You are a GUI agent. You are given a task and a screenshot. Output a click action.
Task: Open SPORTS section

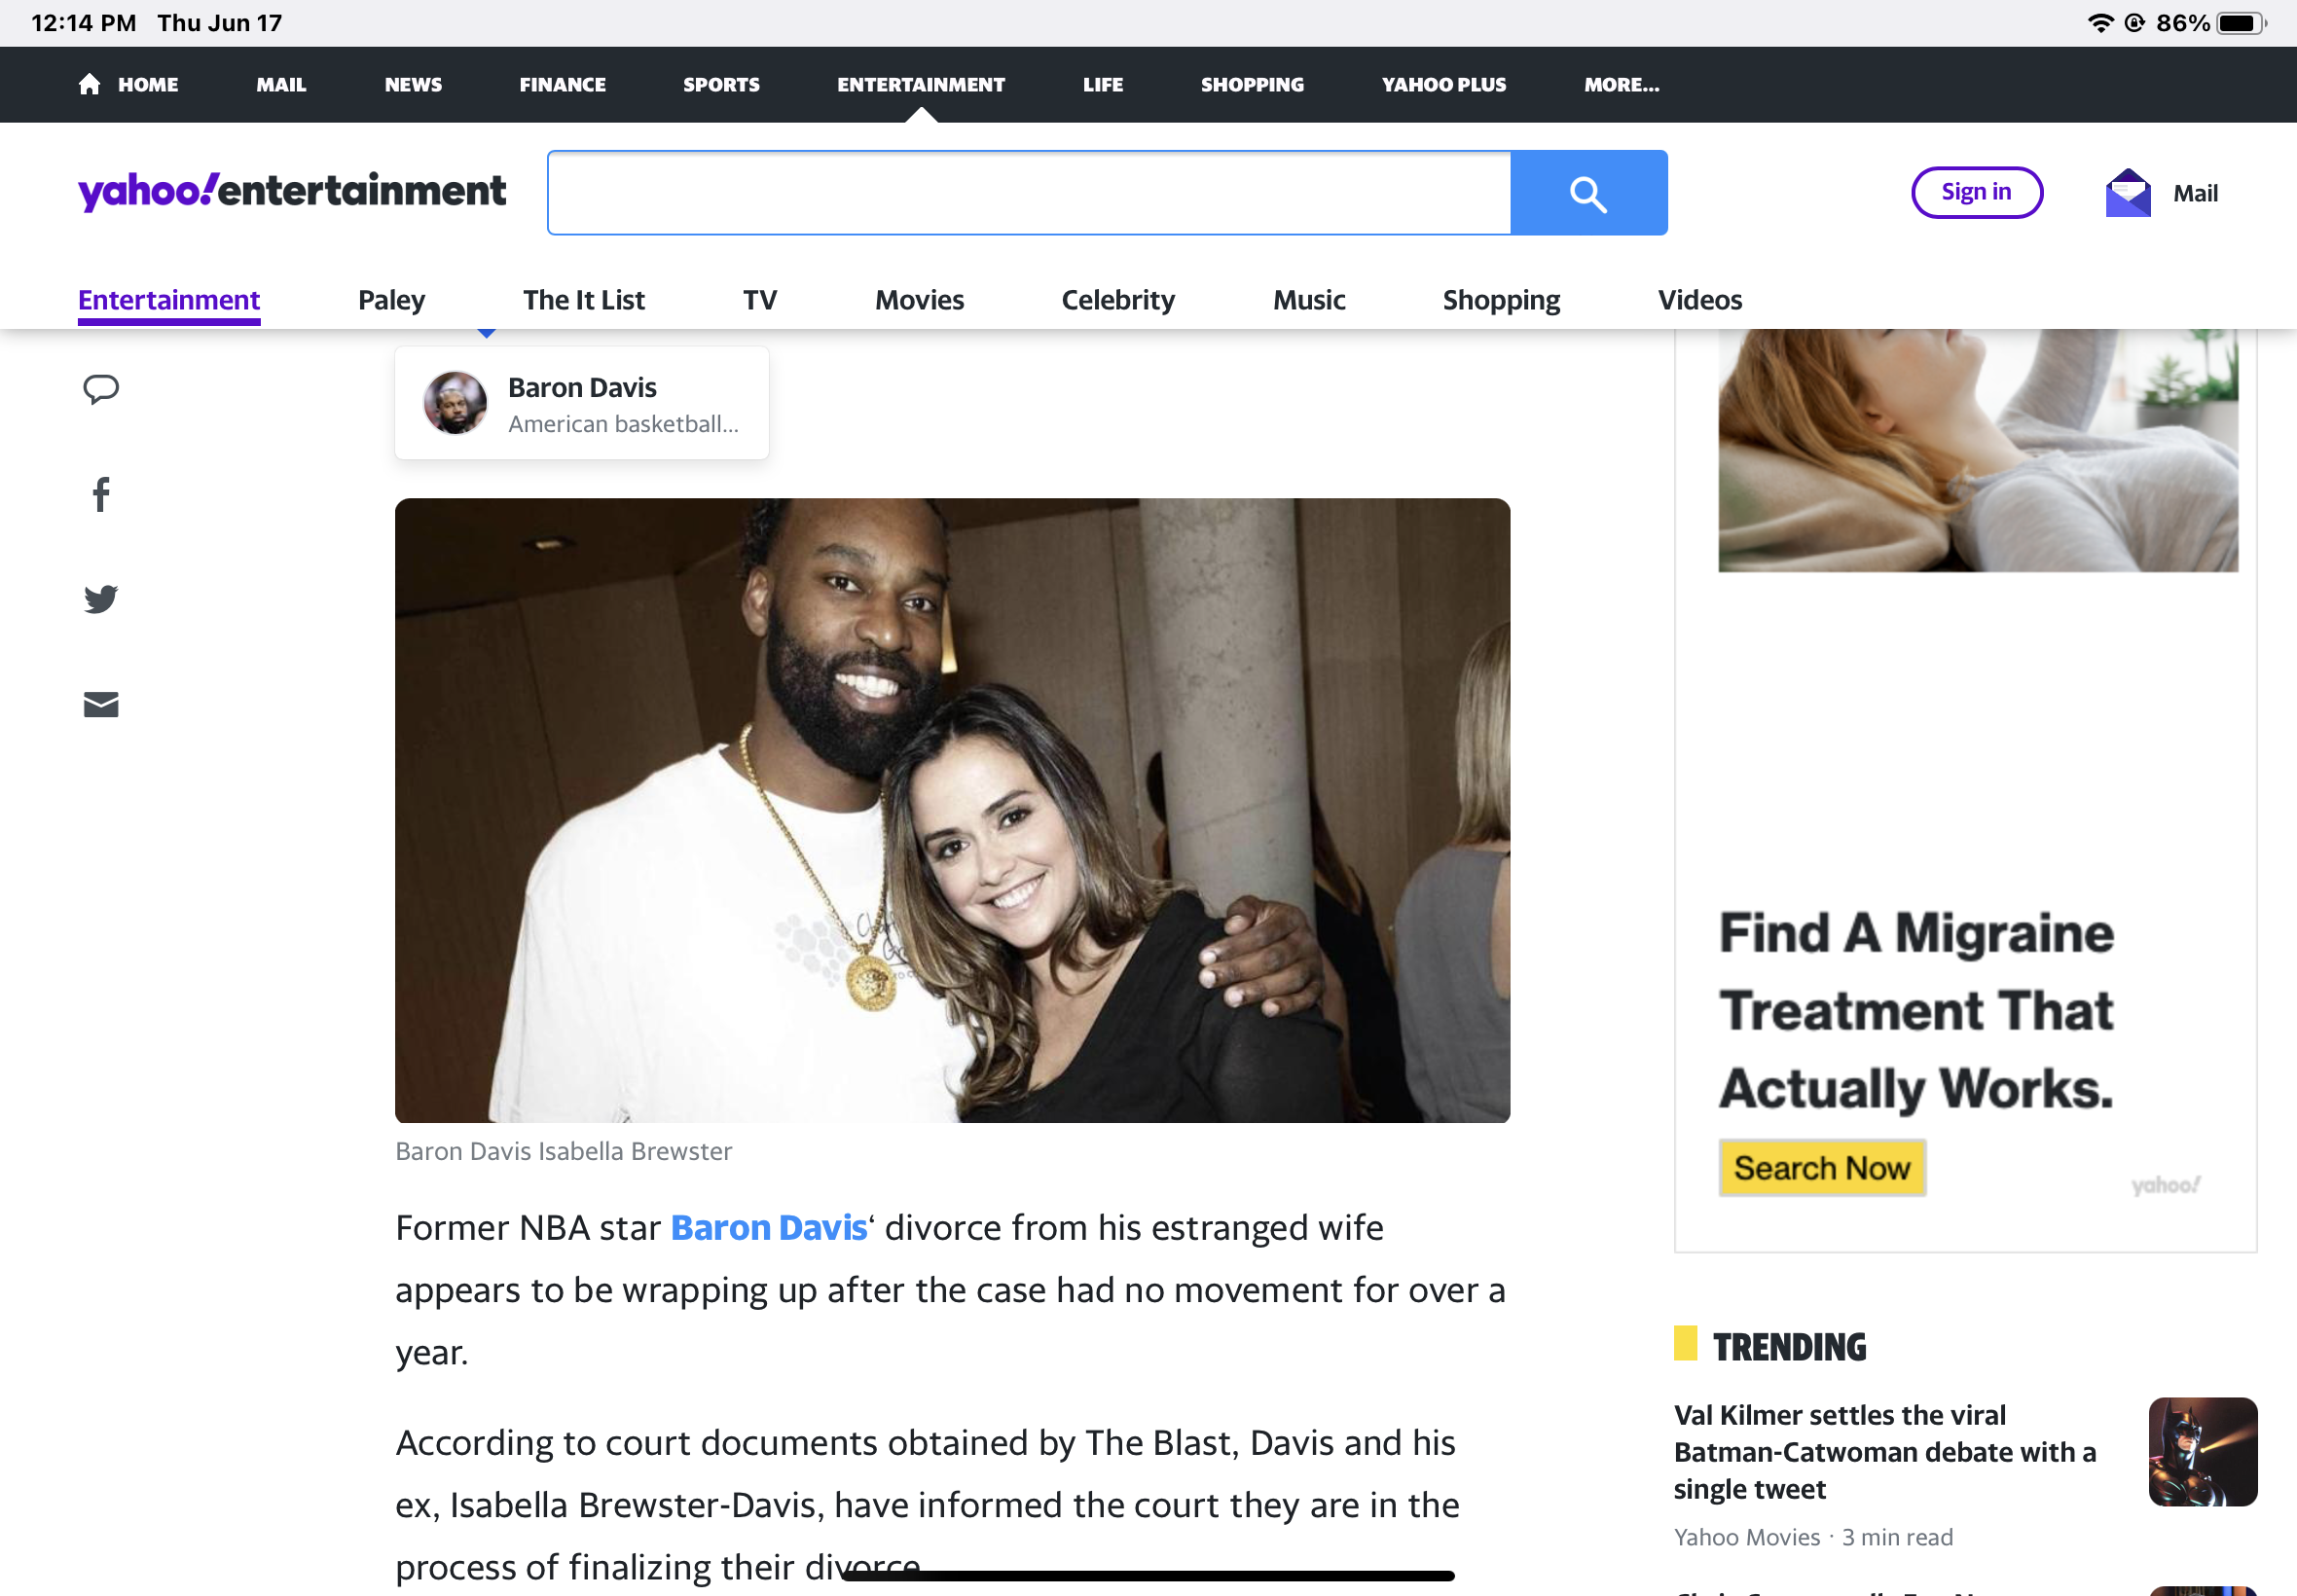[x=721, y=85]
